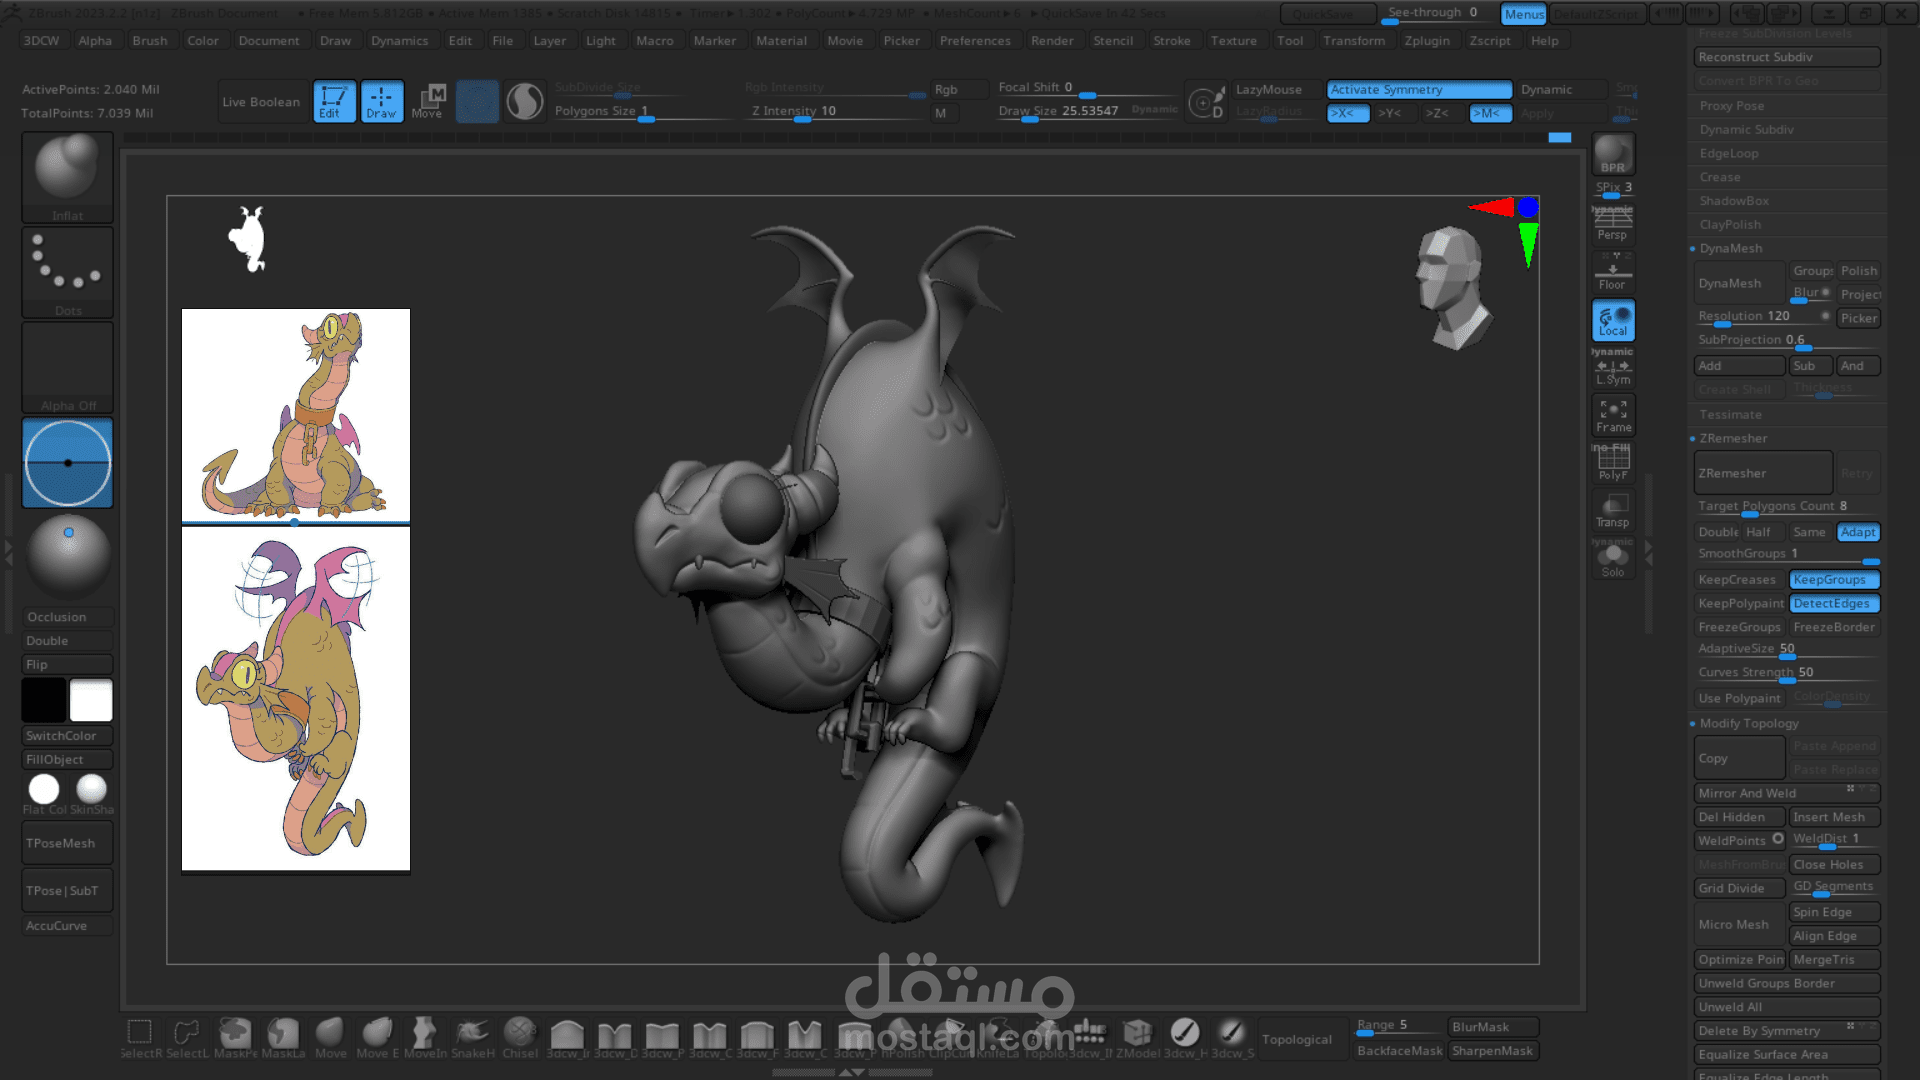The image size is (1920, 1080).
Task: Open the Zplugin menu
Action: point(1426,41)
